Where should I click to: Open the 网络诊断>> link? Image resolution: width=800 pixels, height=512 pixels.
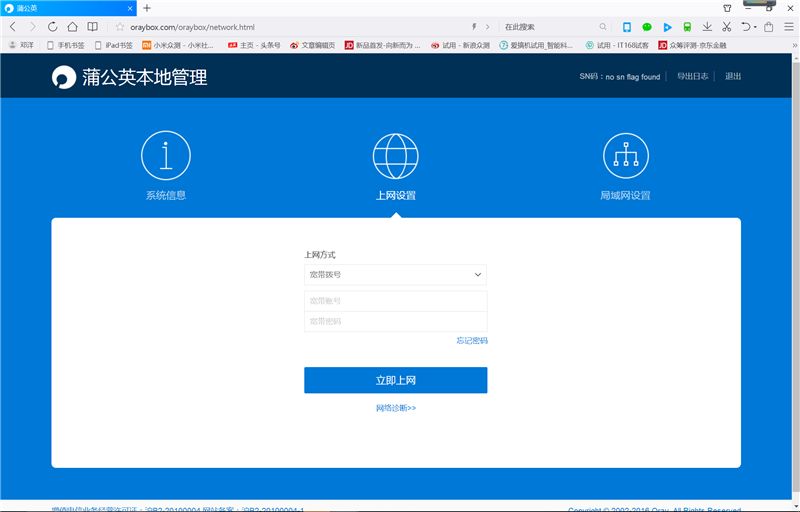click(396, 408)
